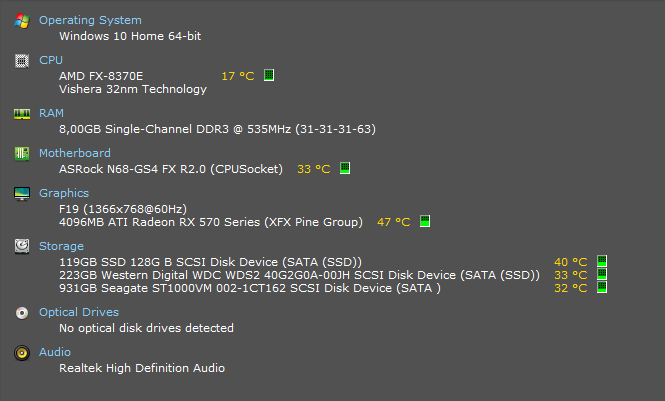Select the Western Digital WDS240G2G0A drive entry

click(x=299, y=275)
